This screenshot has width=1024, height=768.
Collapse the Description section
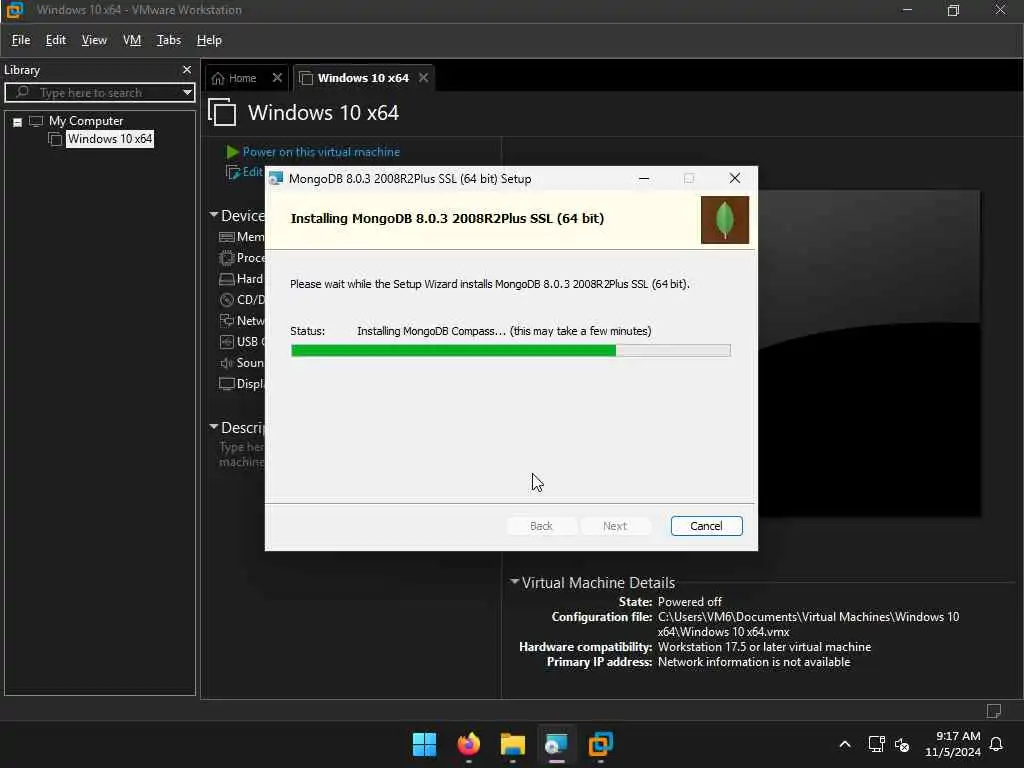click(214, 426)
